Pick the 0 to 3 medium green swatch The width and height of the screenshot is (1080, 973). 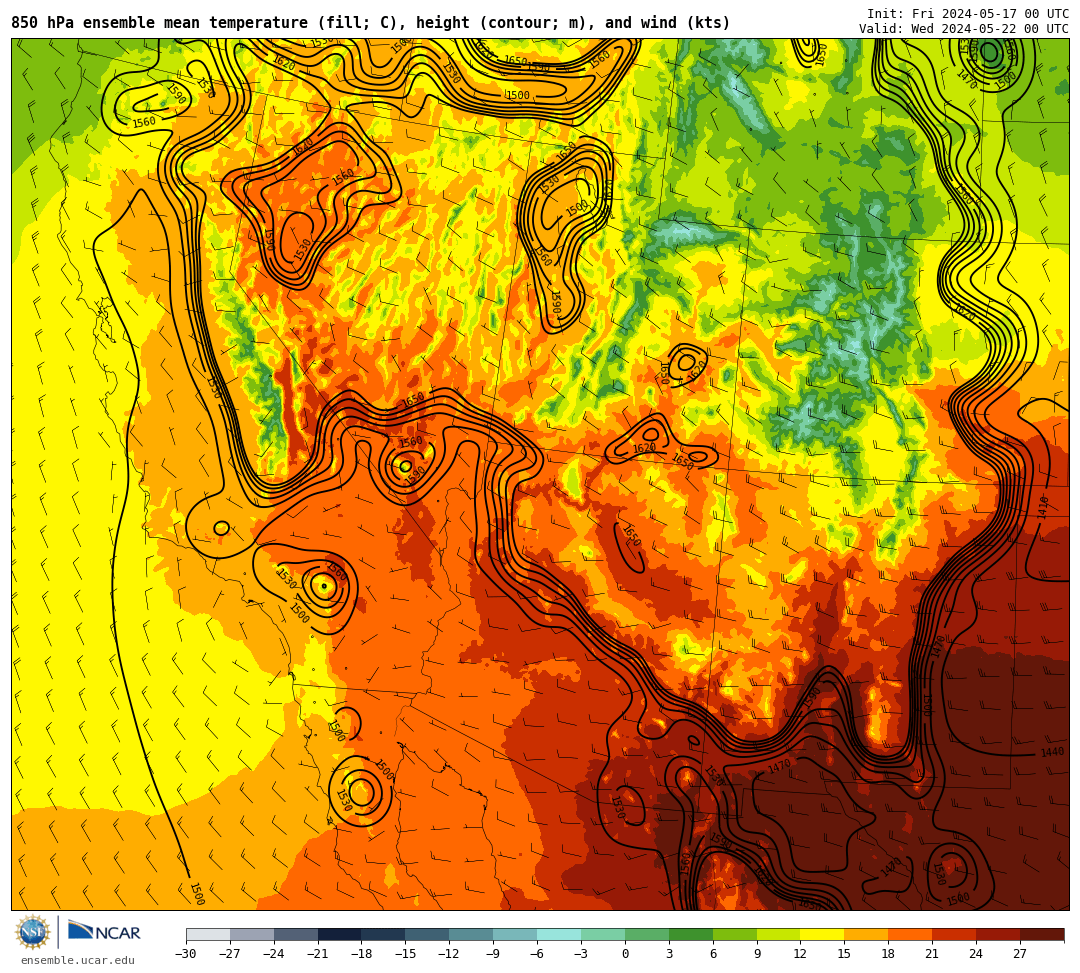click(647, 934)
